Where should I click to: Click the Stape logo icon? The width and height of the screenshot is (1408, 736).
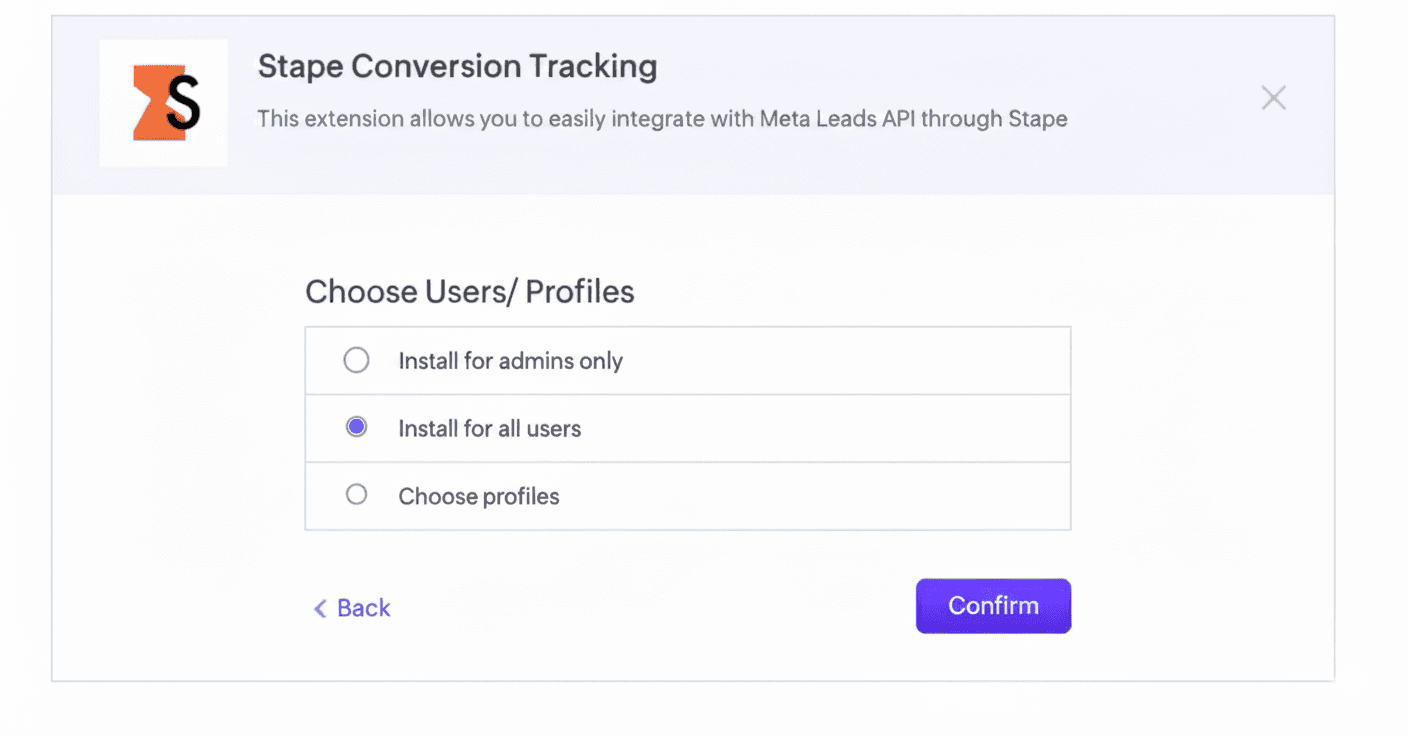164,103
